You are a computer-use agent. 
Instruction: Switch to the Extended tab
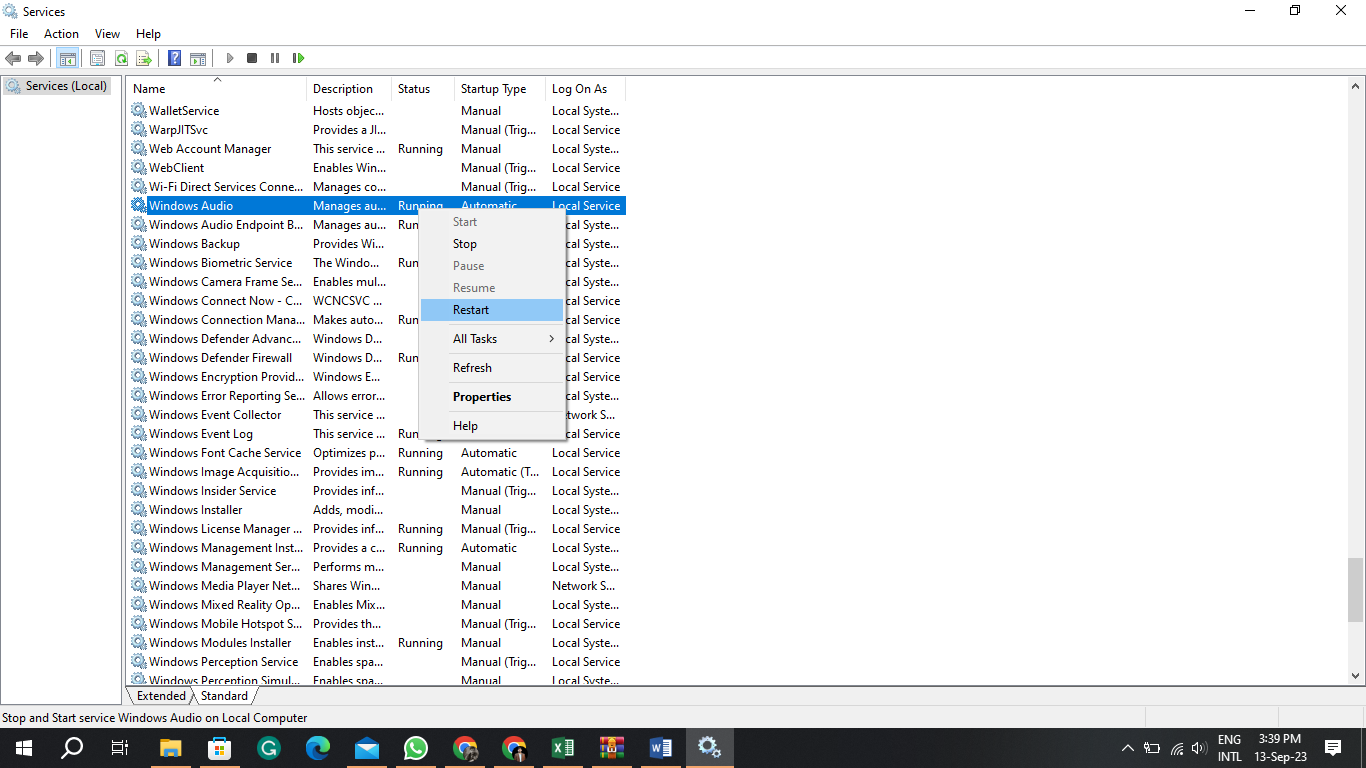[x=161, y=696]
